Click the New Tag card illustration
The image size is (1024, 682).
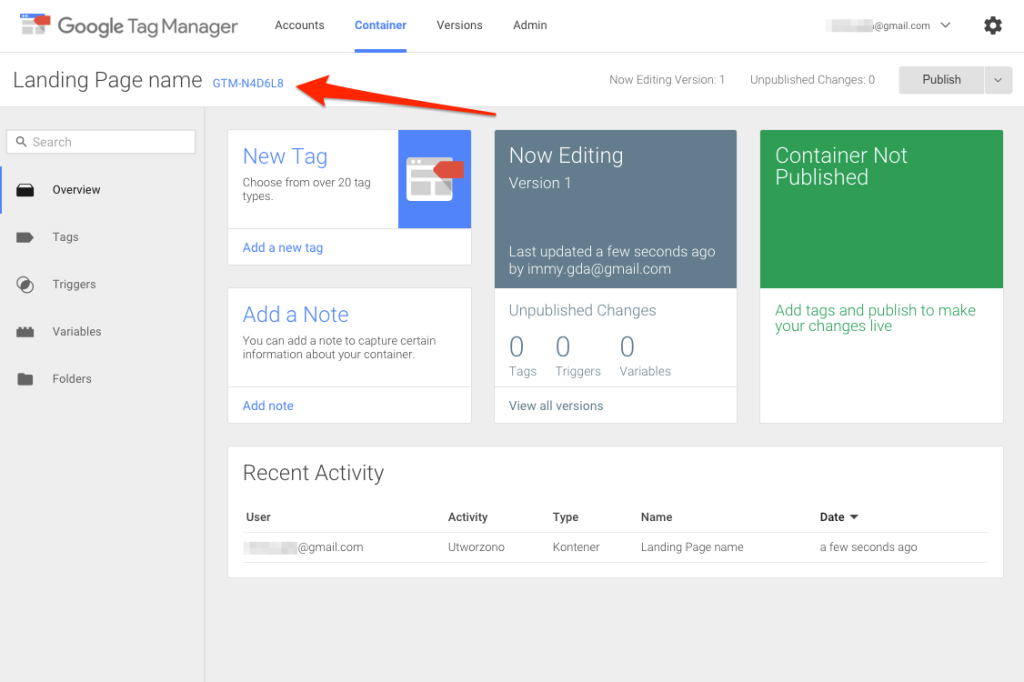pyautogui.click(x=434, y=179)
